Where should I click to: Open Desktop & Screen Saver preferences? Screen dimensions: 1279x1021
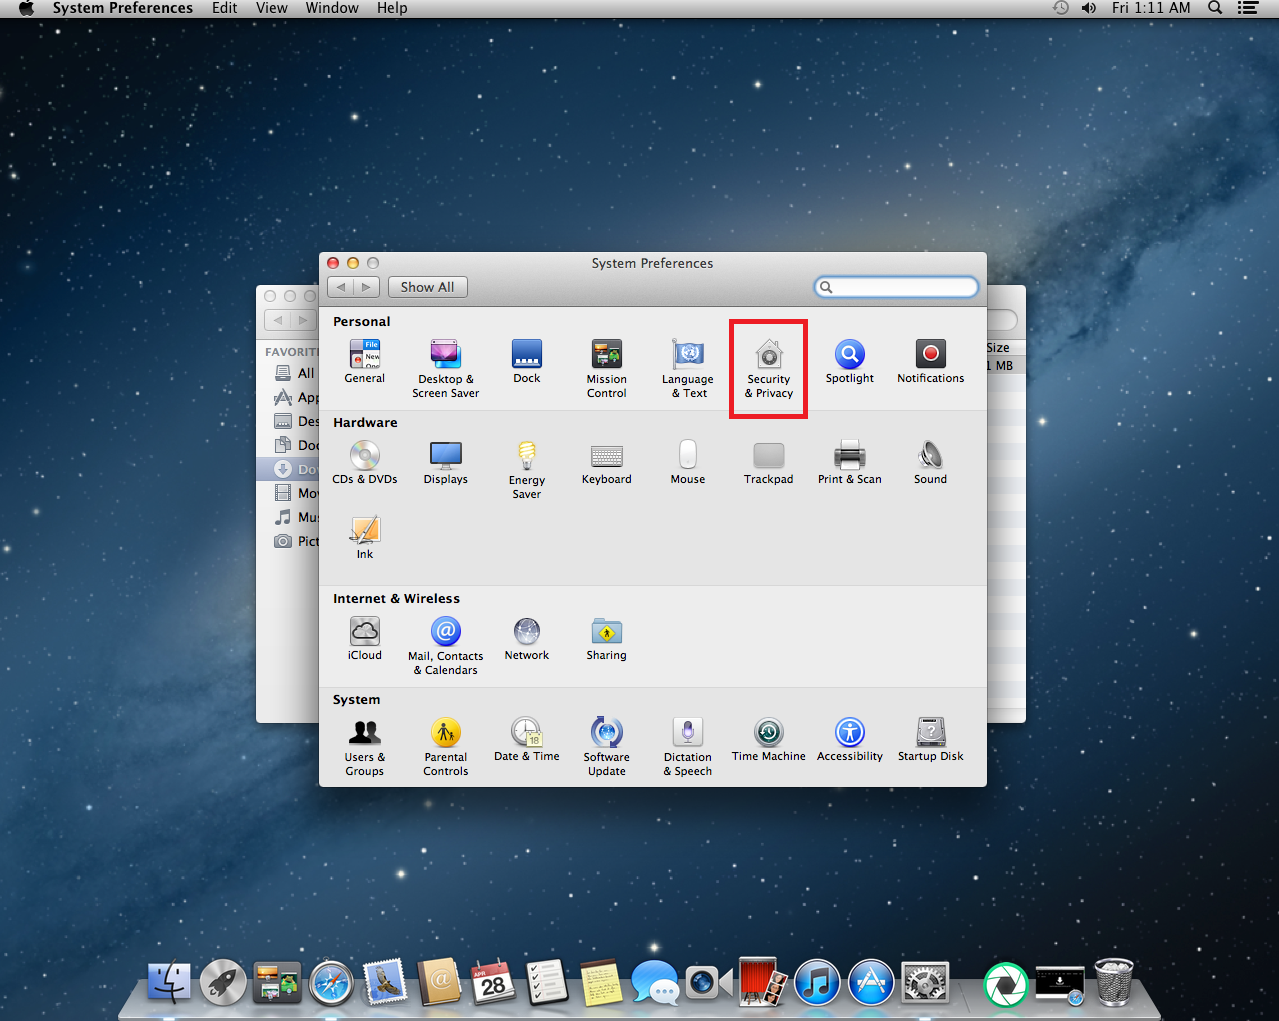click(445, 368)
